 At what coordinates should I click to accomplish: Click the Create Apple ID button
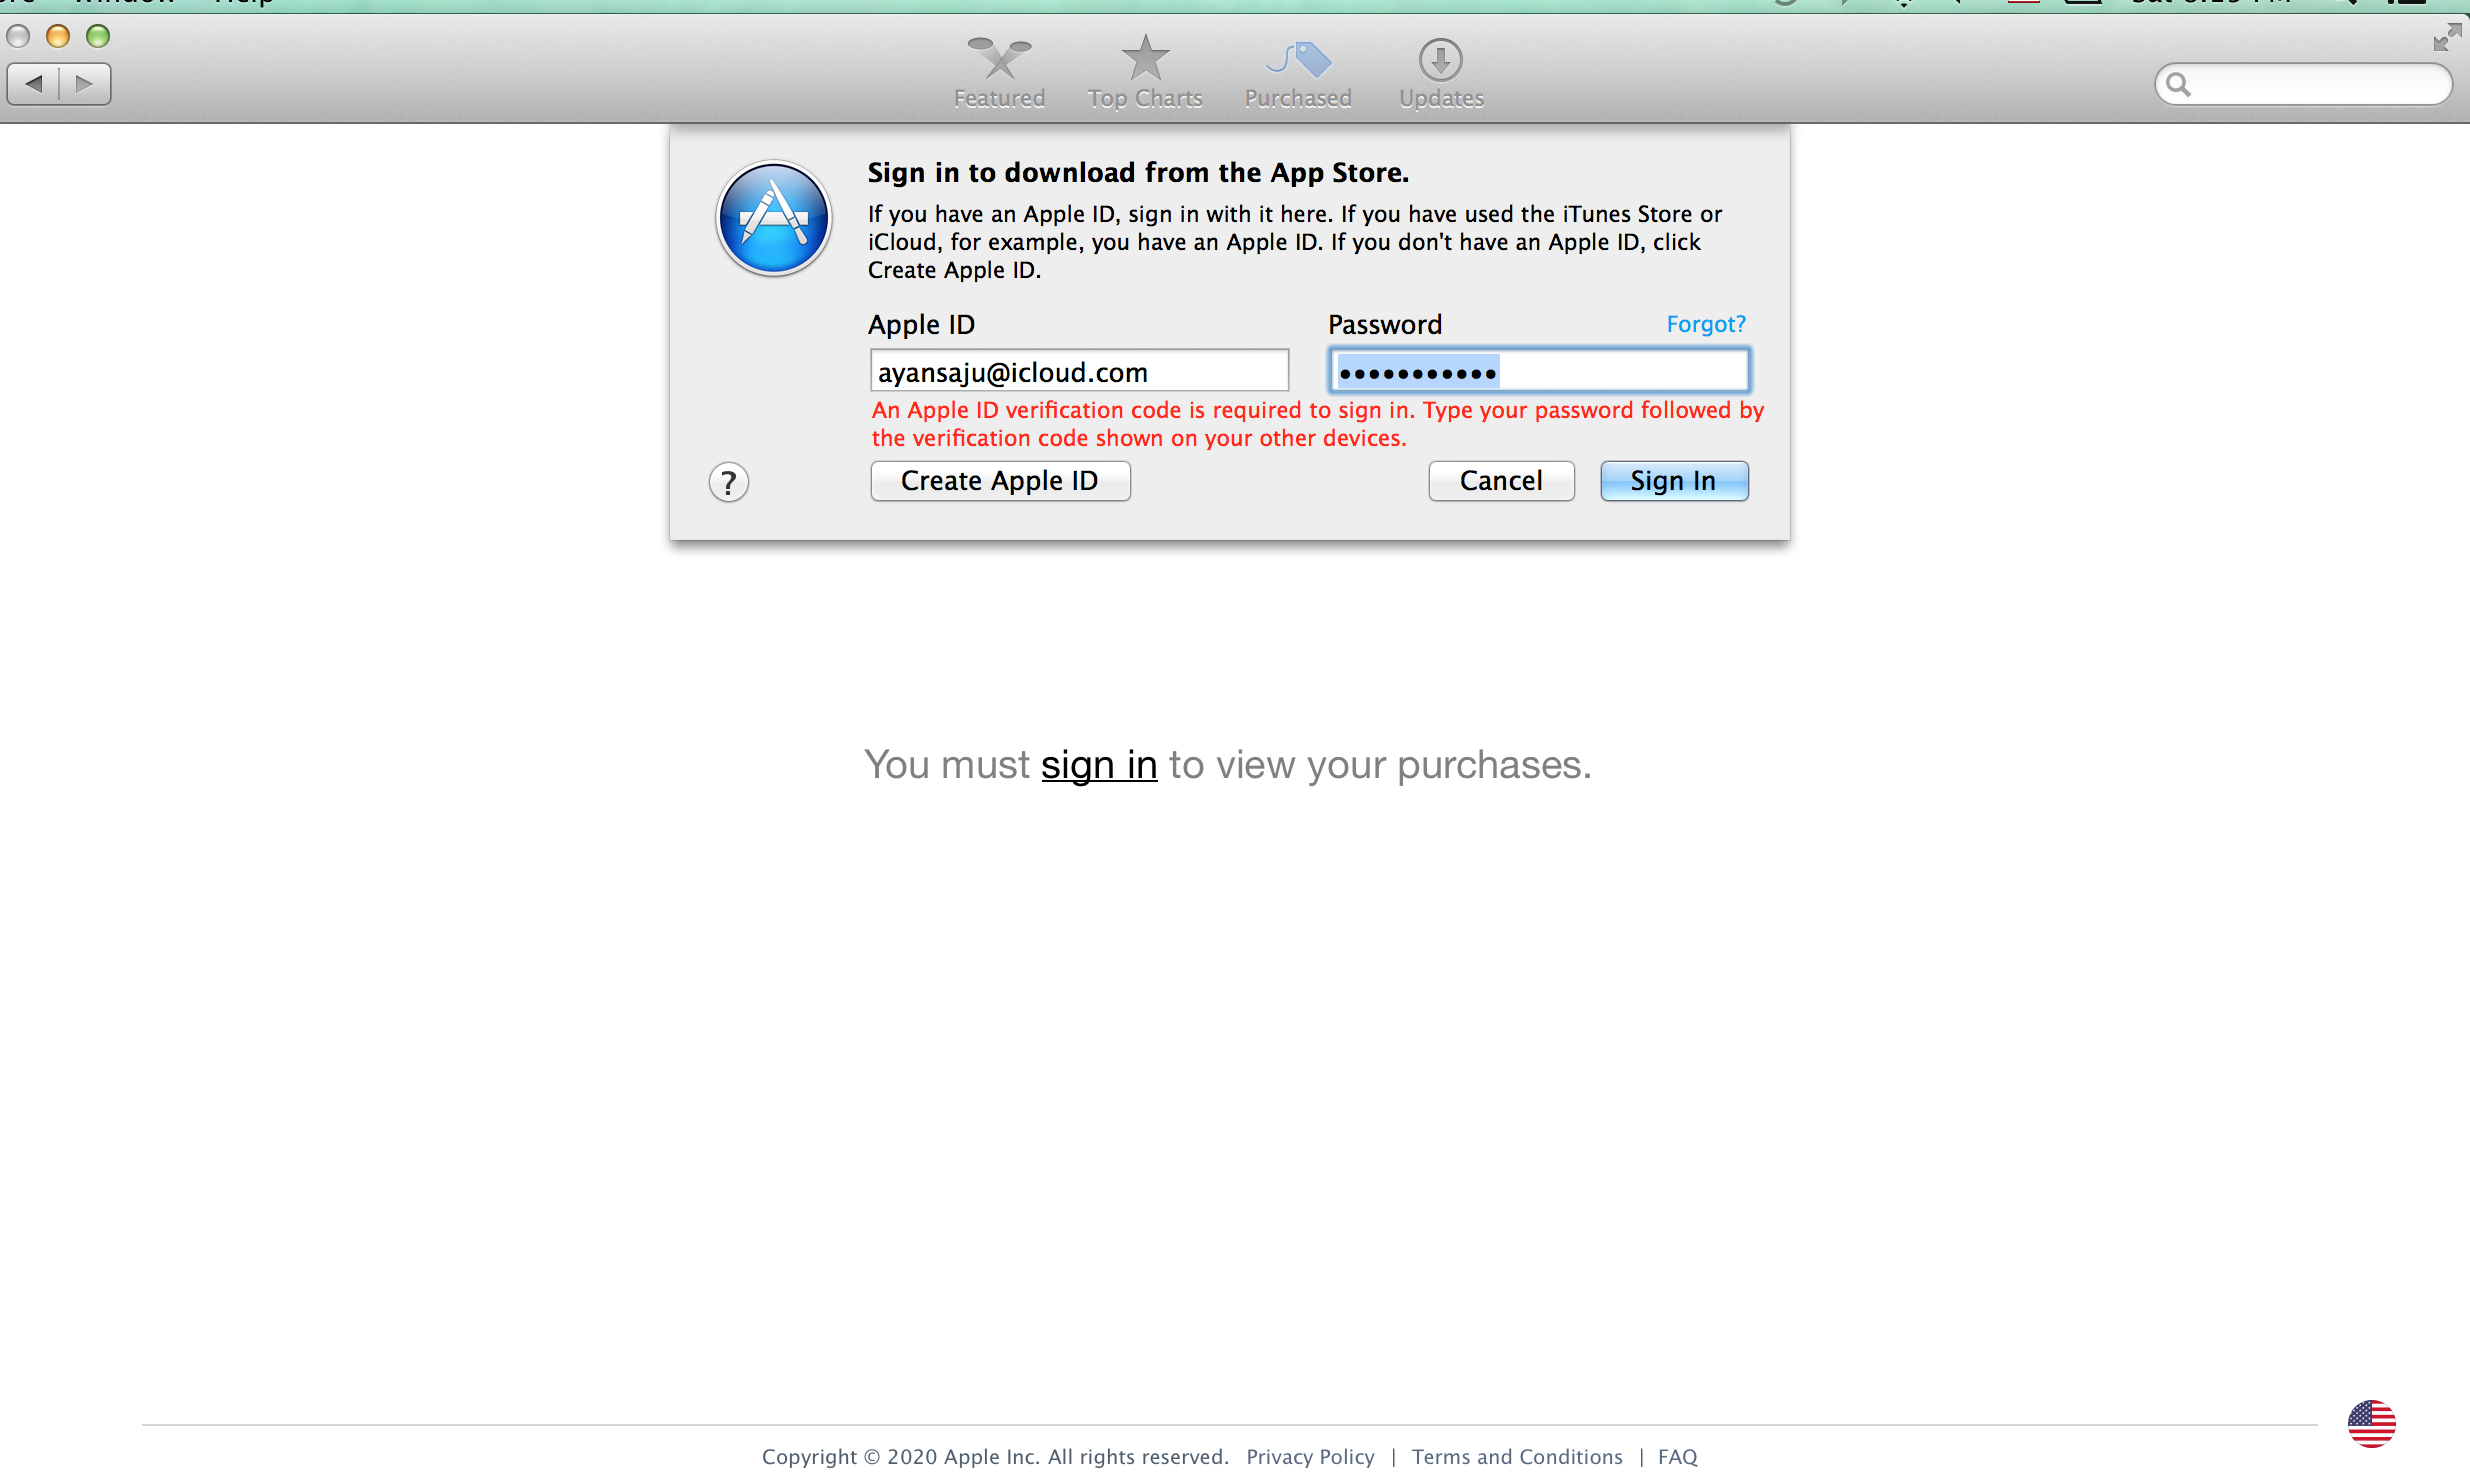[x=1000, y=481]
